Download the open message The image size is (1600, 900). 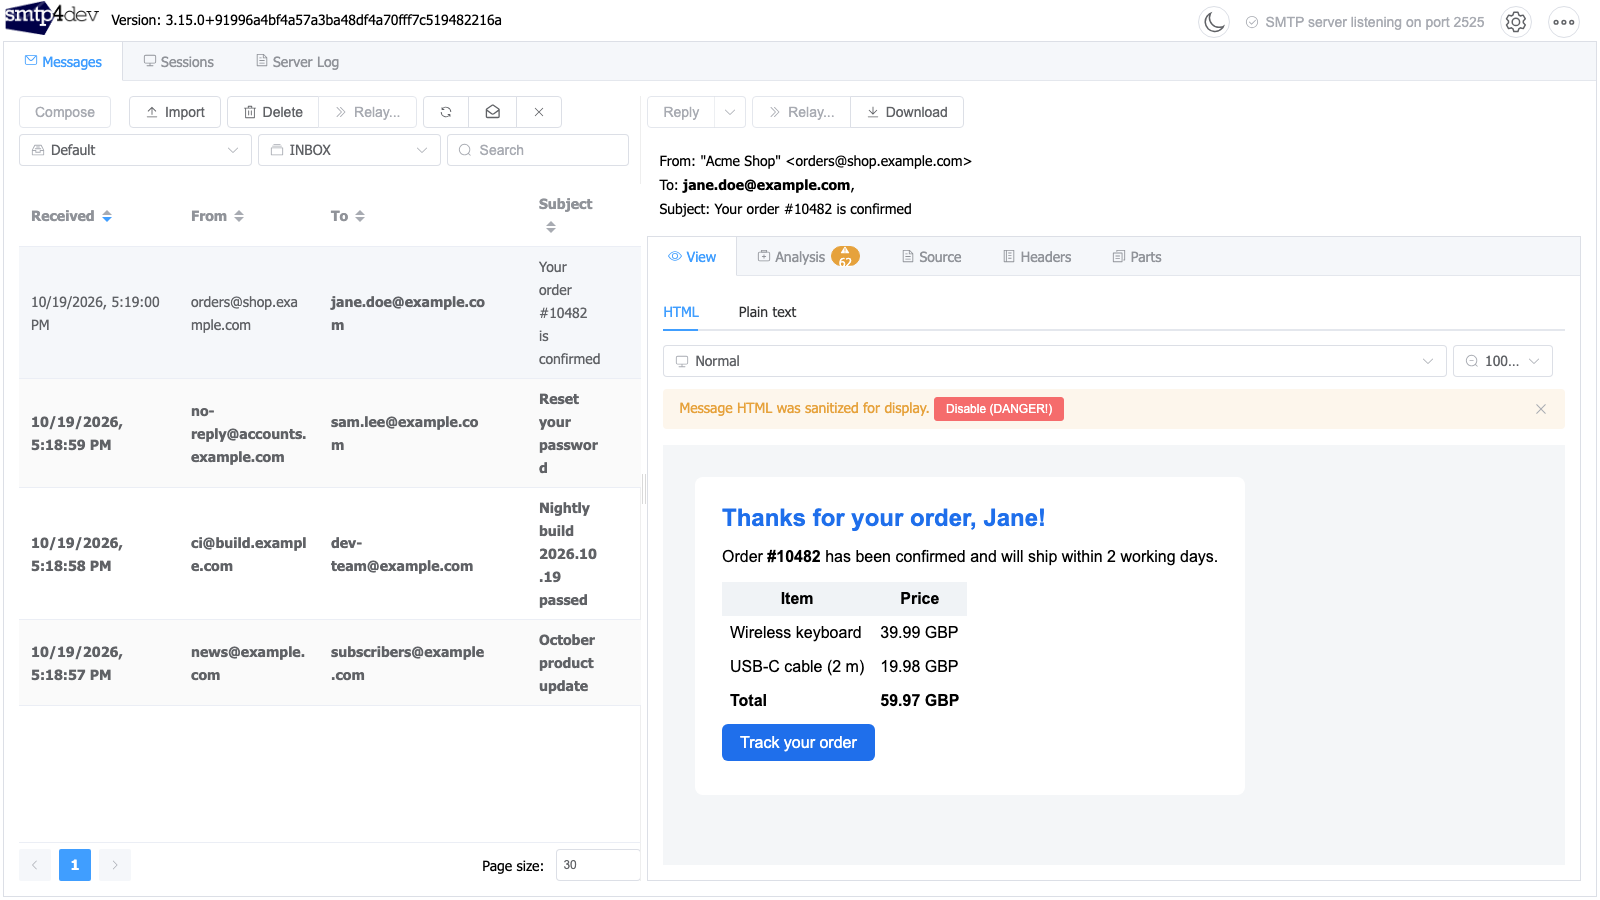(907, 112)
